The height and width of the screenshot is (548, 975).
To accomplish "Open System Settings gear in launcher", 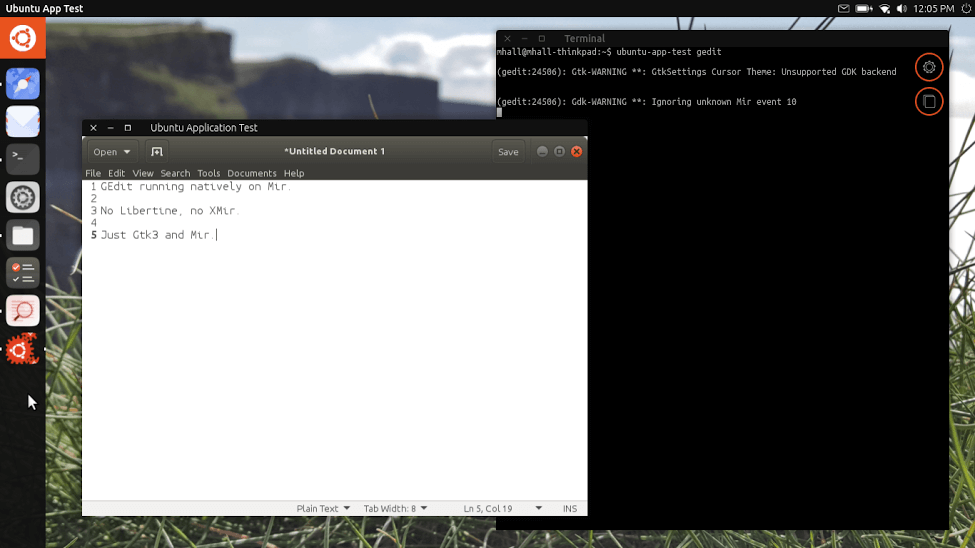I will tap(22, 197).
